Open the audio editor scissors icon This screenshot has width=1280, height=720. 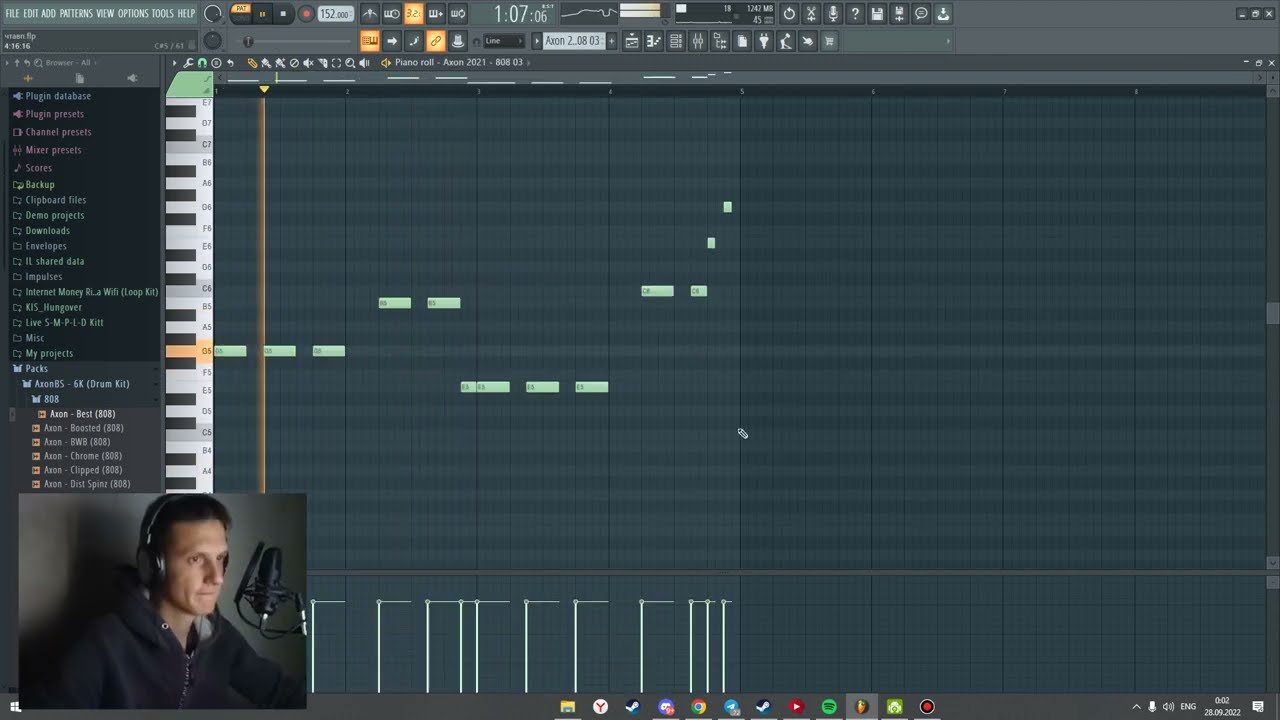[x=811, y=14]
